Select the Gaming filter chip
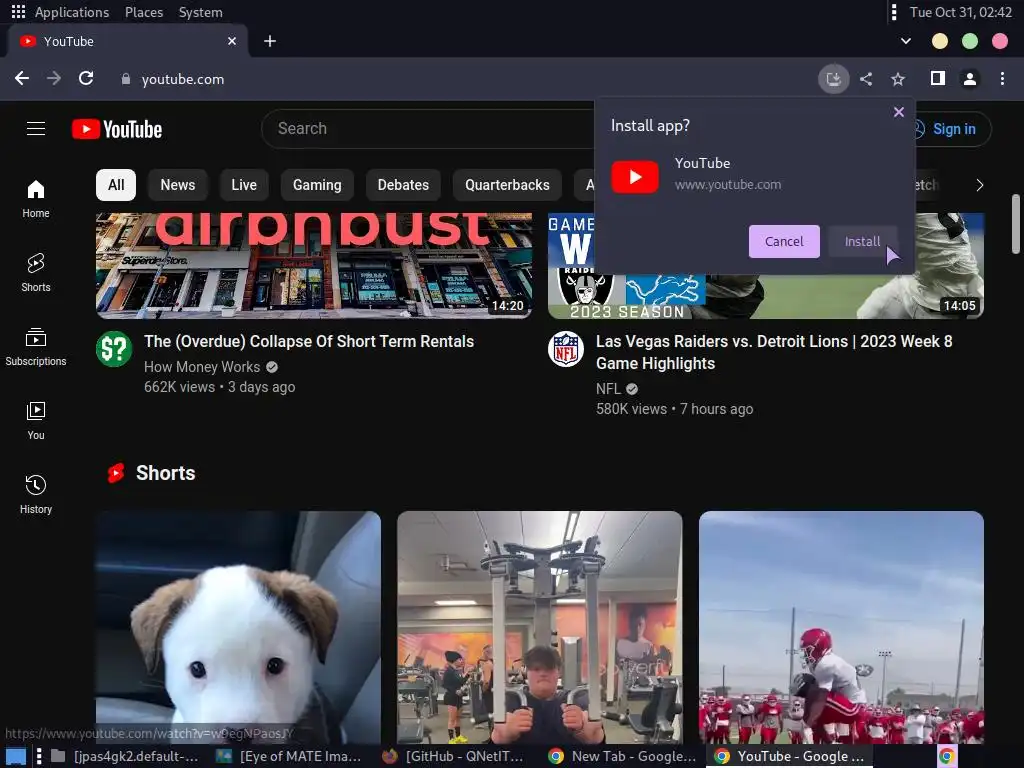Viewport: 1024px width, 768px height. [317, 185]
